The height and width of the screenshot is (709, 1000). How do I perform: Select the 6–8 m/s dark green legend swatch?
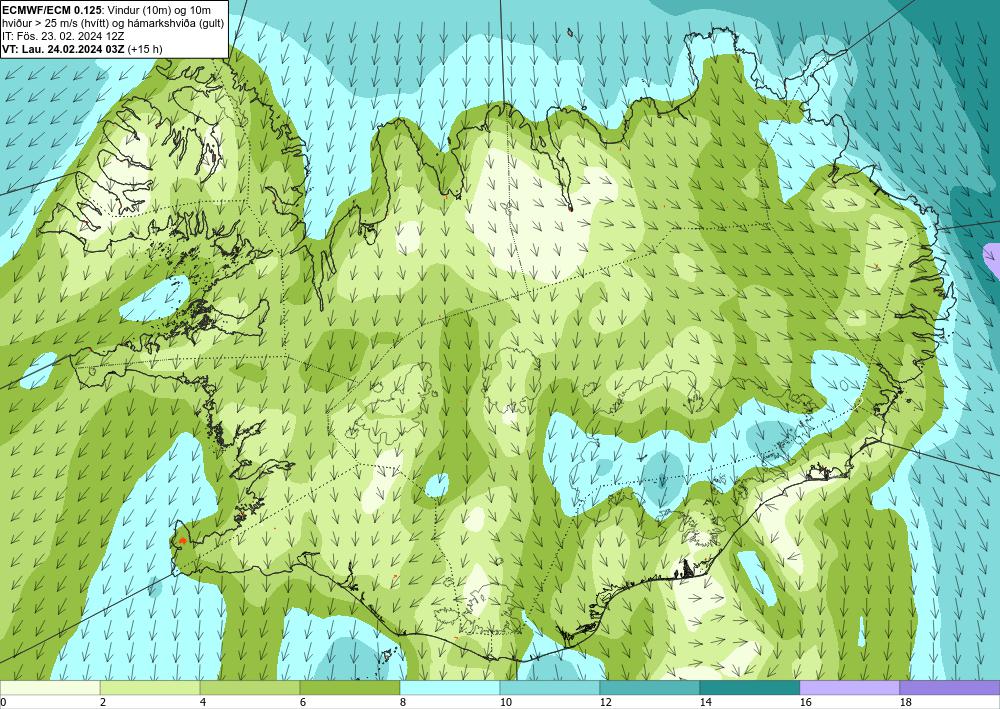click(350, 687)
